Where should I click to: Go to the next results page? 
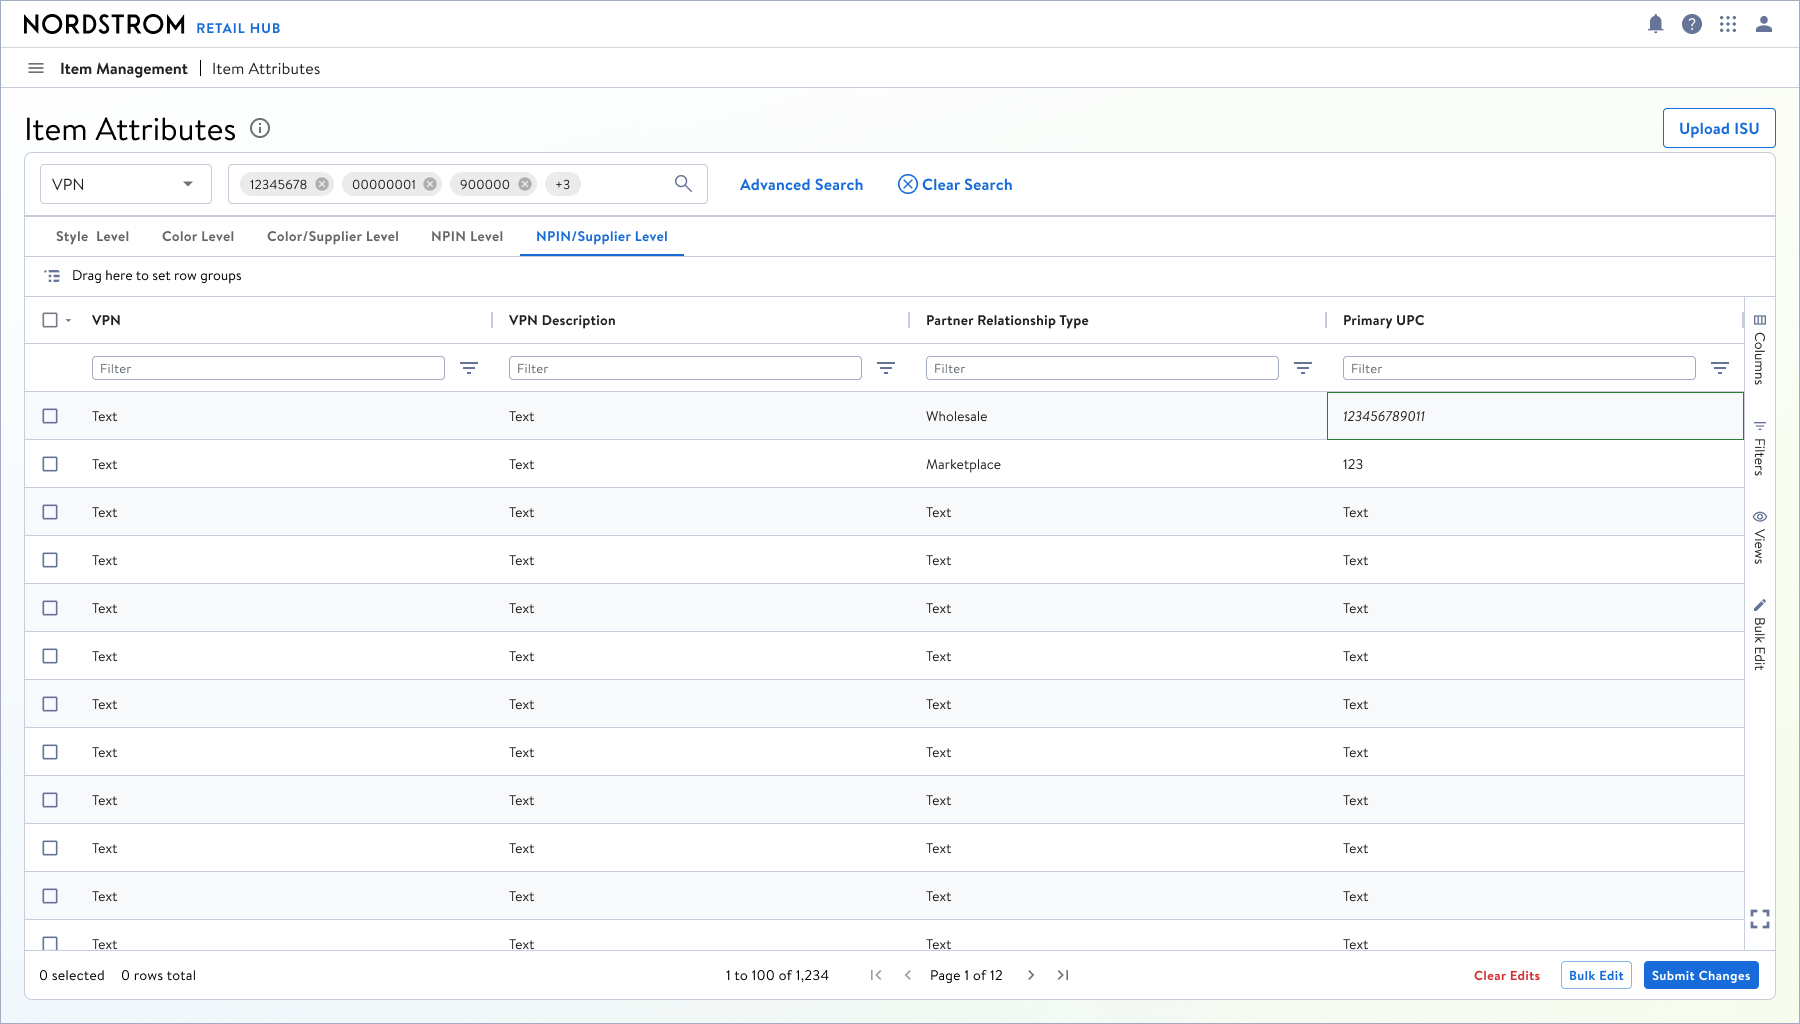point(1031,975)
